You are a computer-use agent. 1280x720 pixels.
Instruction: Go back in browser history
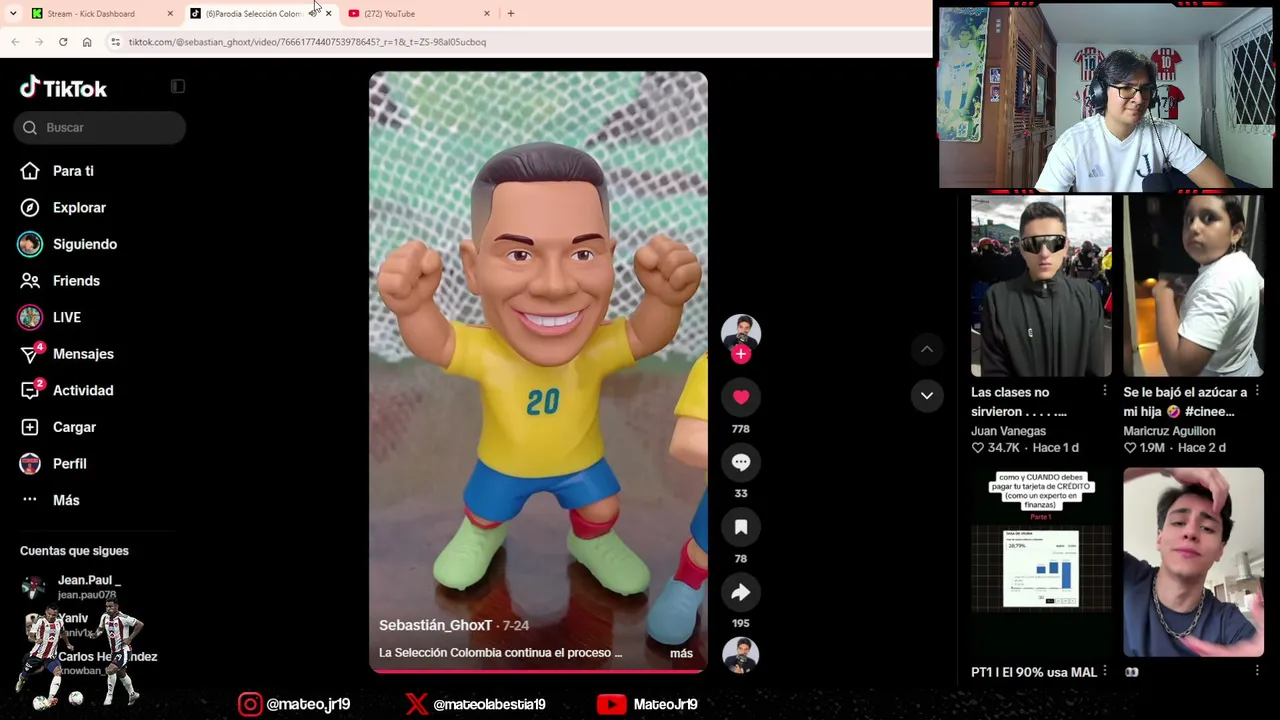(15, 42)
